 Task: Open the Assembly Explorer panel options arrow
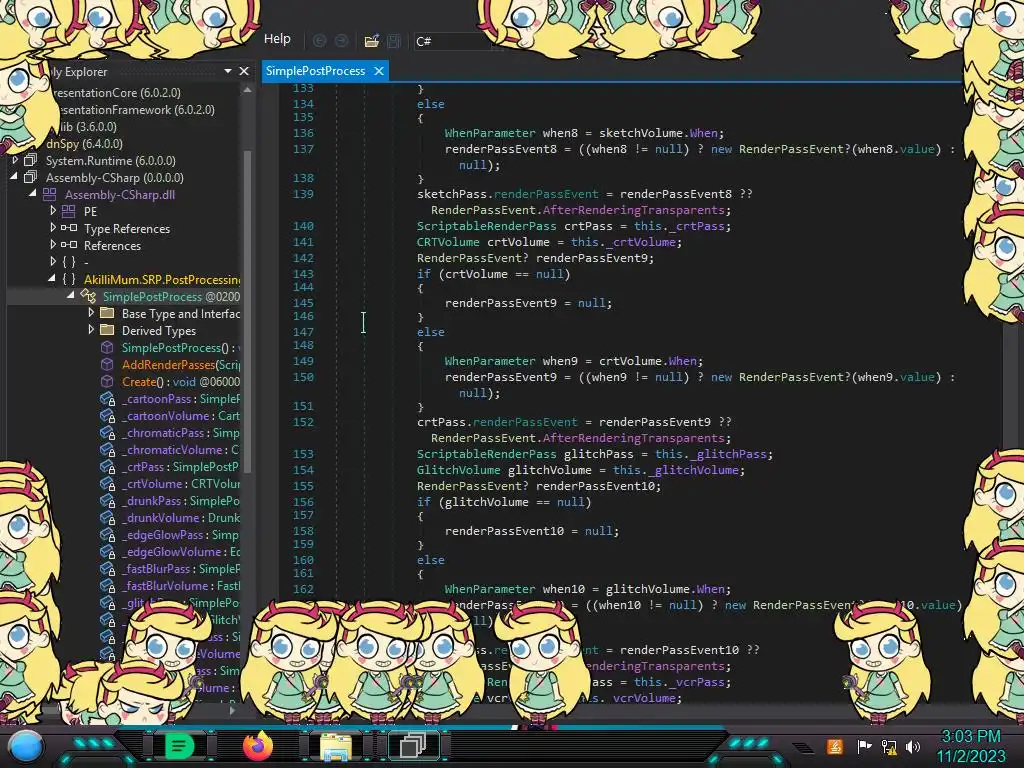[x=227, y=71]
